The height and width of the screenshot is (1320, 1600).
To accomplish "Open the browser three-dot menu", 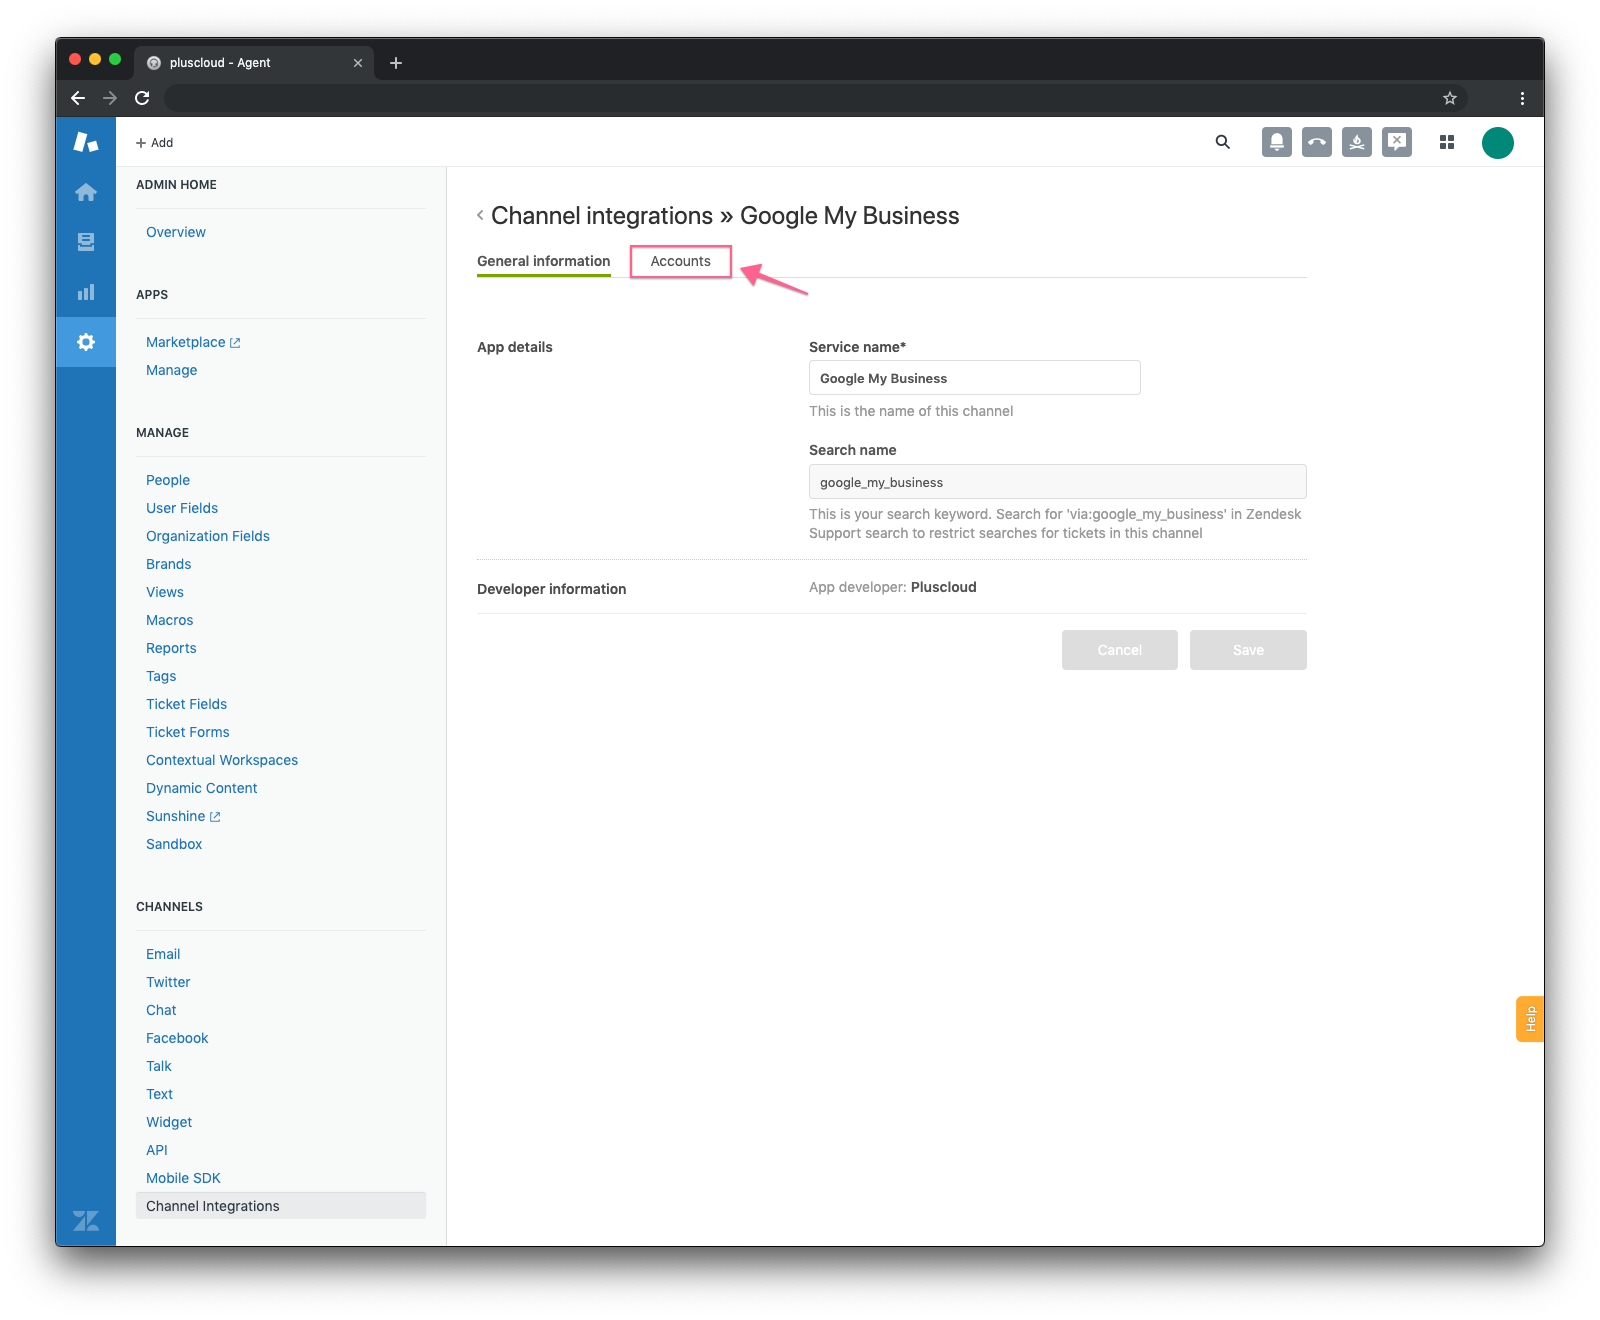I will pyautogui.click(x=1522, y=98).
